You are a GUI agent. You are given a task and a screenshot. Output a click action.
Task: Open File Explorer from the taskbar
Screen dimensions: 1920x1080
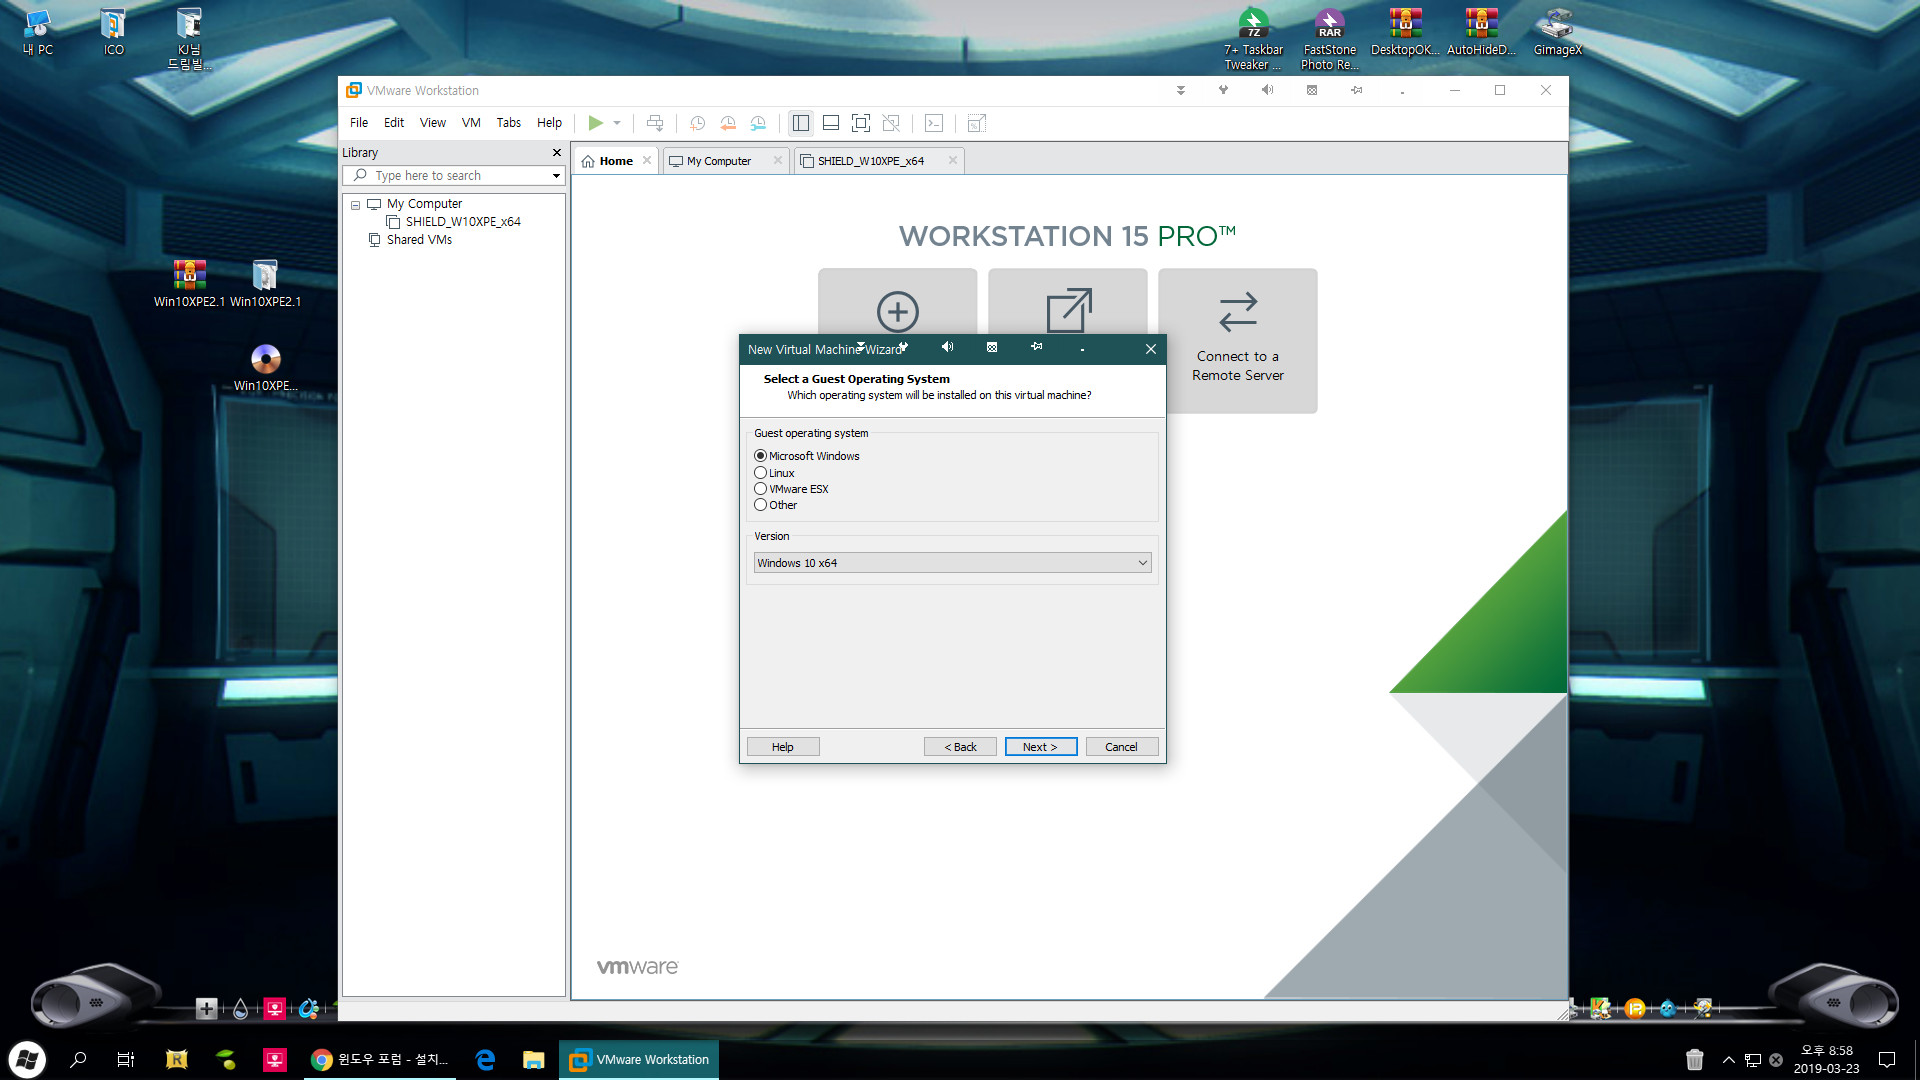click(x=533, y=1059)
